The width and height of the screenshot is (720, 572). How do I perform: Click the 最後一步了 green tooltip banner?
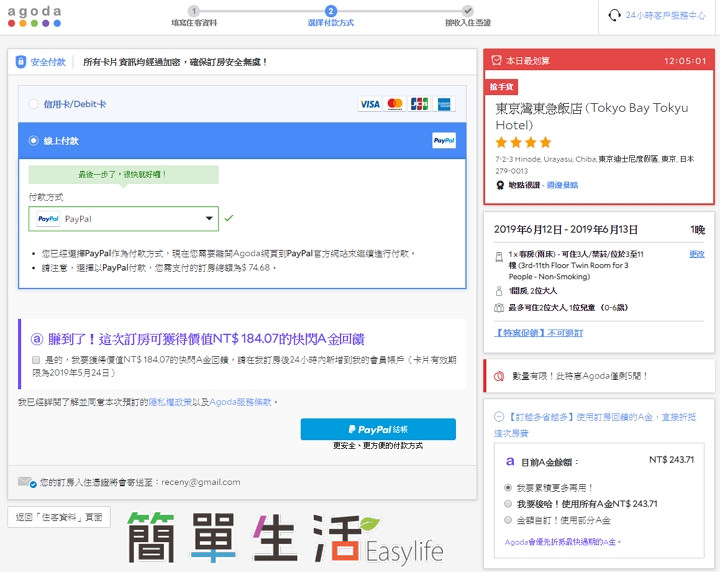click(124, 174)
